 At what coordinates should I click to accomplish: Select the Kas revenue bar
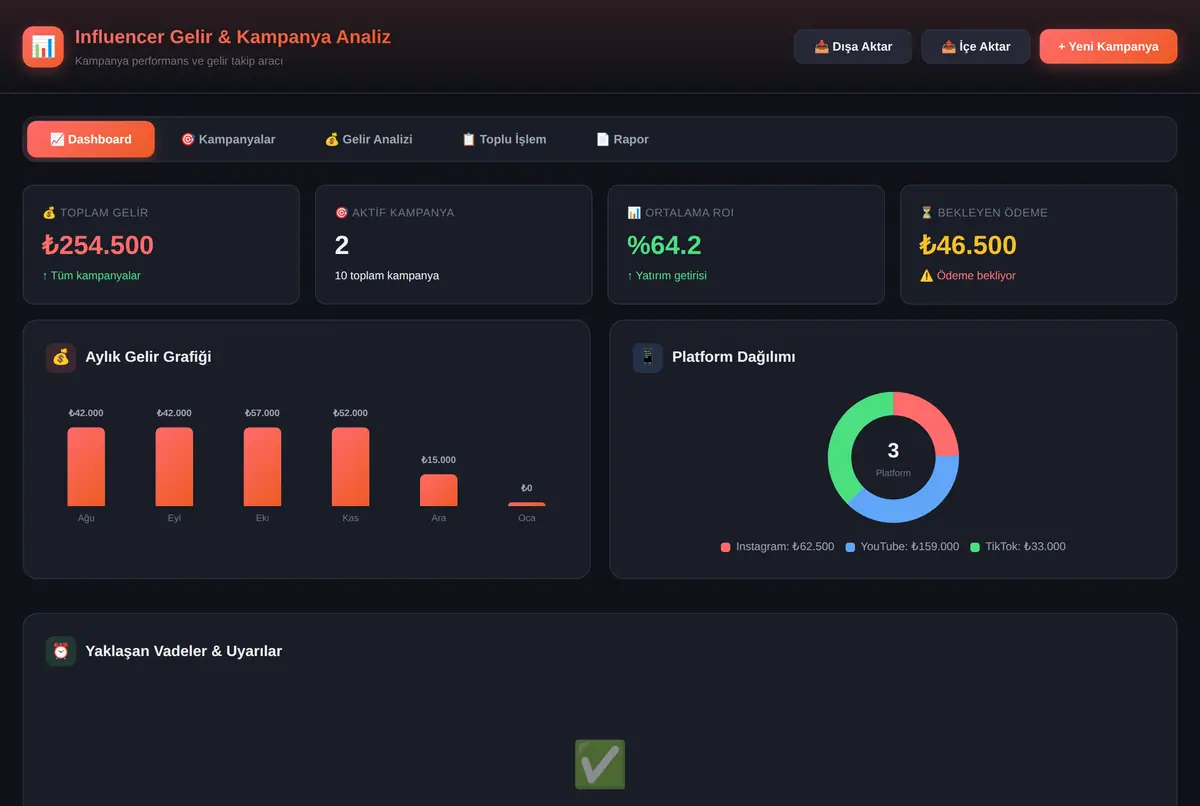tap(350, 467)
